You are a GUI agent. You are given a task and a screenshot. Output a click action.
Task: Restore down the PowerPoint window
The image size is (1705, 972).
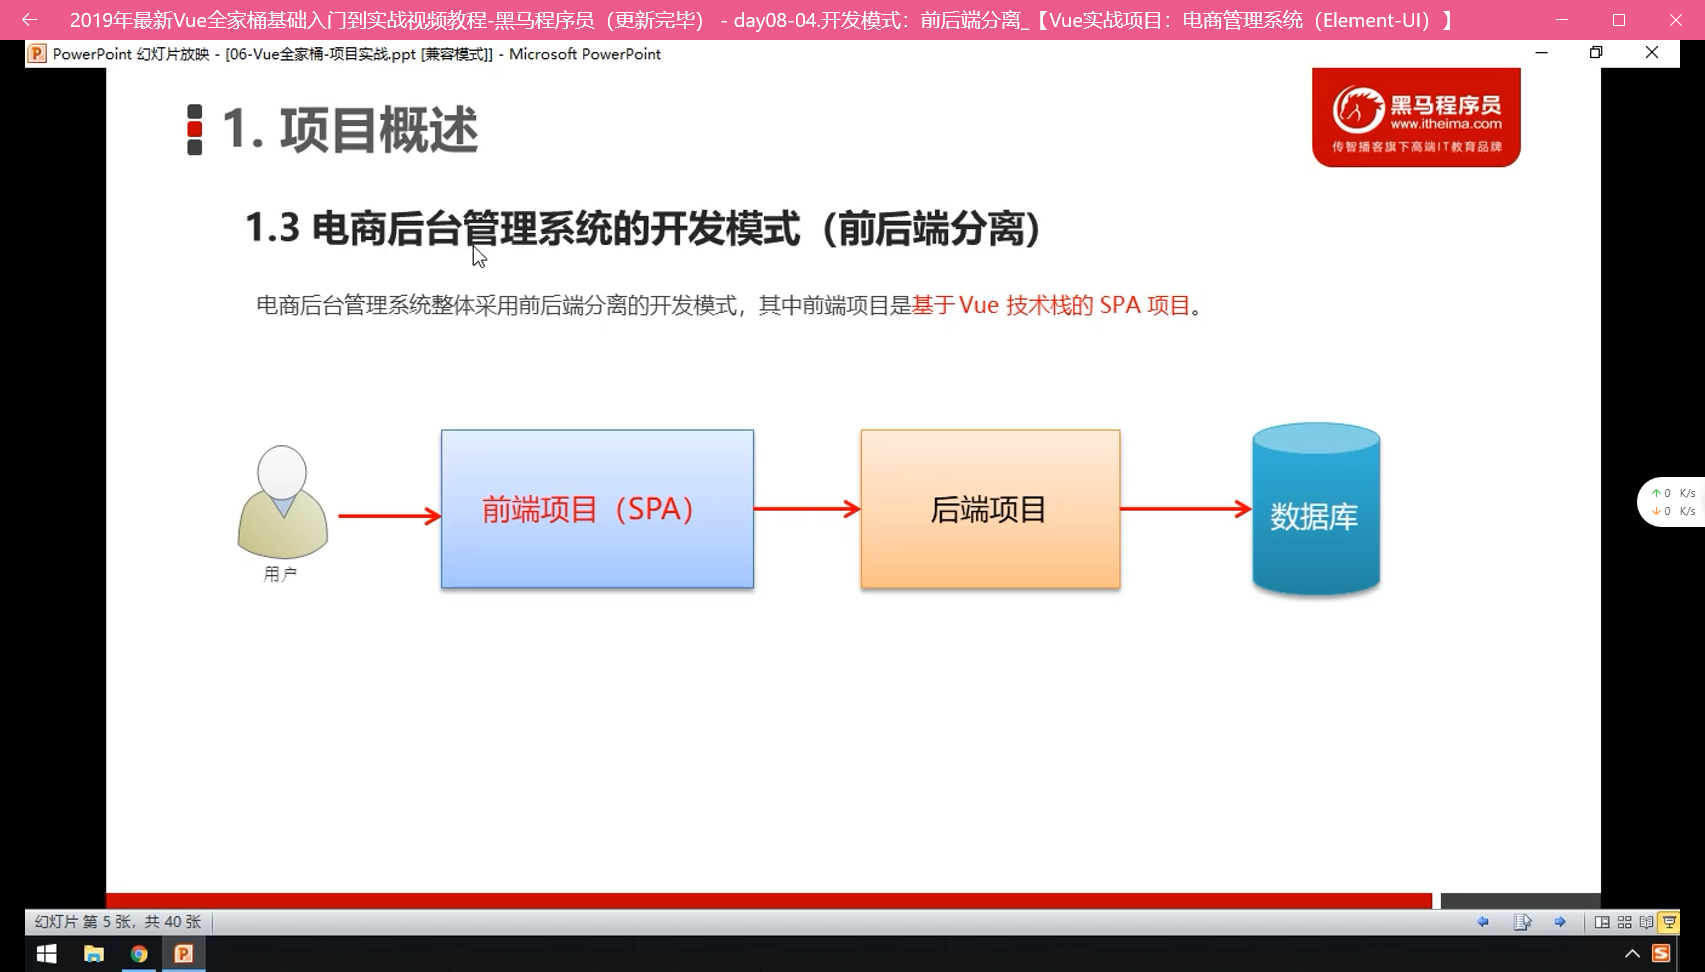coord(1596,53)
